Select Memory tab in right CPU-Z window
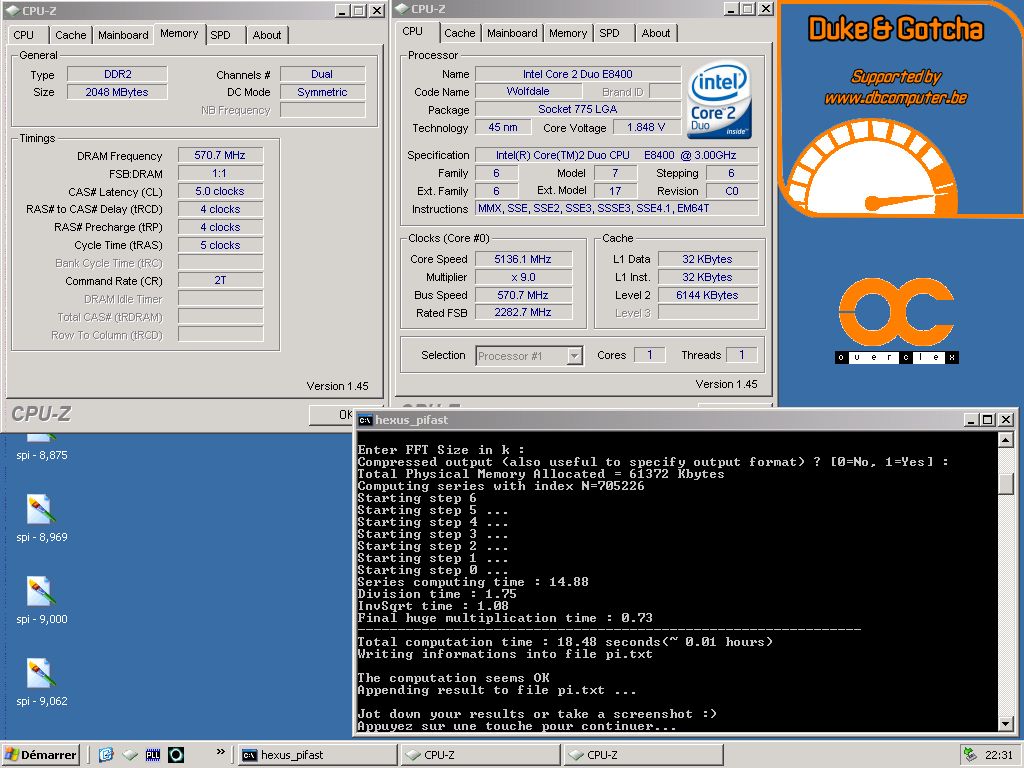This screenshot has width=1024, height=768. [568, 33]
